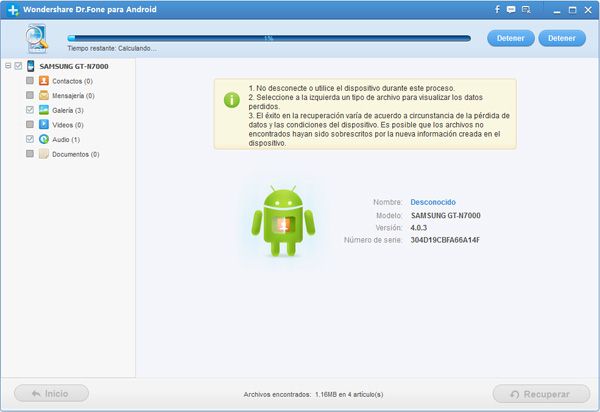Toggle the Videos checkbox

(30, 124)
